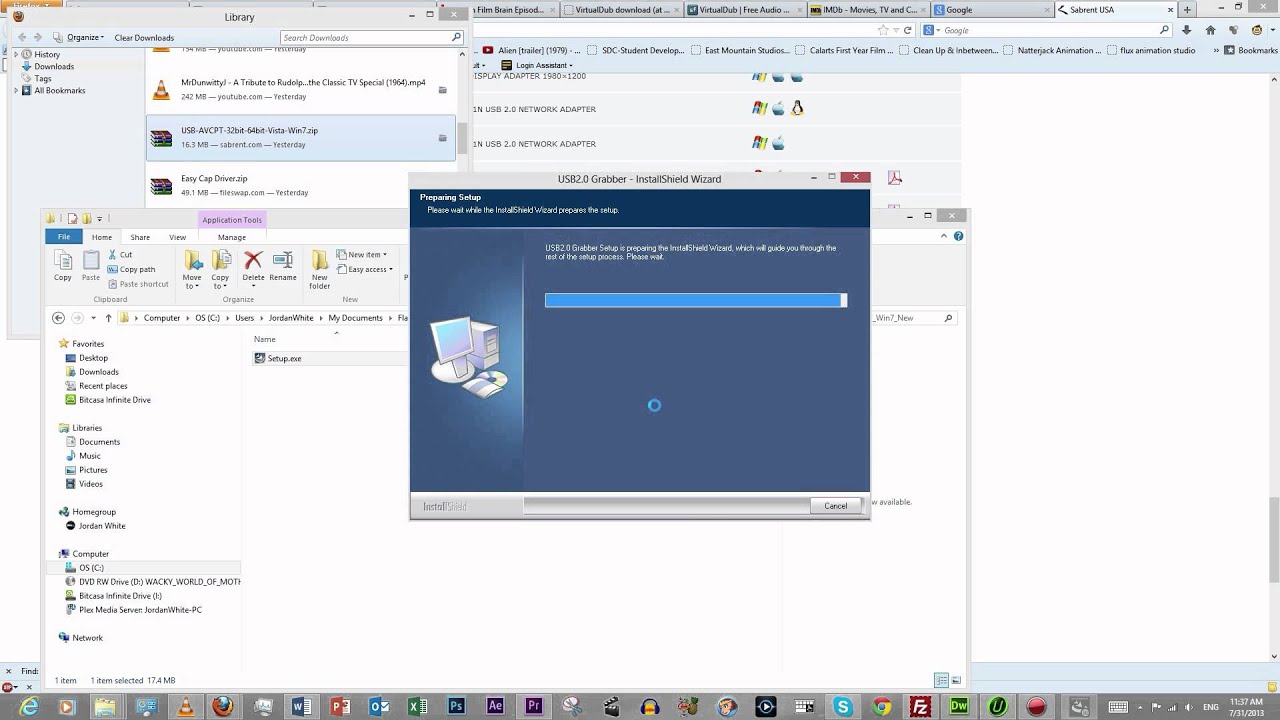Switch to the VirtualDub Free Audio tab
The image size is (1280, 720).
743,10
